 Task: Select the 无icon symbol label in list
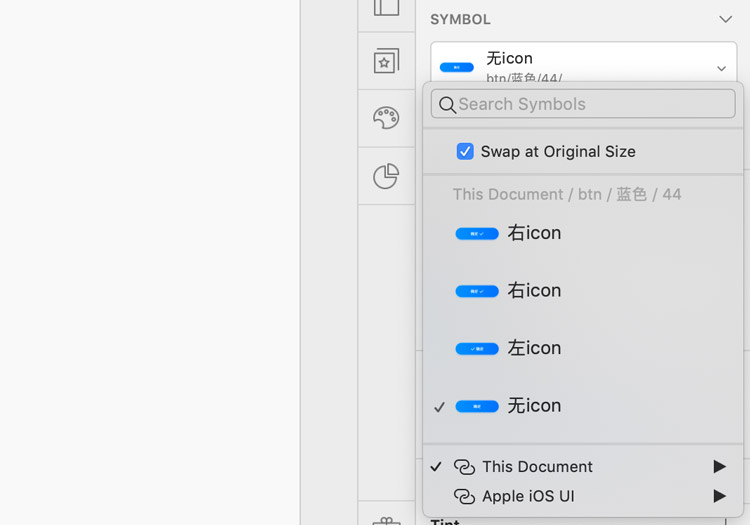[534, 406]
